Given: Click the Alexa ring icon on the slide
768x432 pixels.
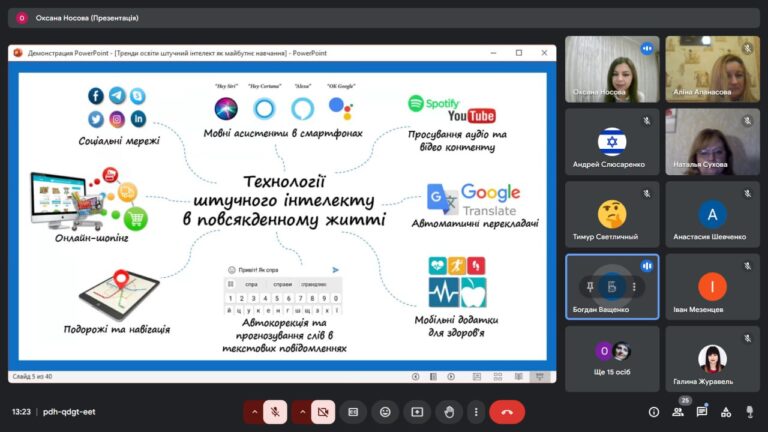Looking at the screenshot, I should [302, 109].
